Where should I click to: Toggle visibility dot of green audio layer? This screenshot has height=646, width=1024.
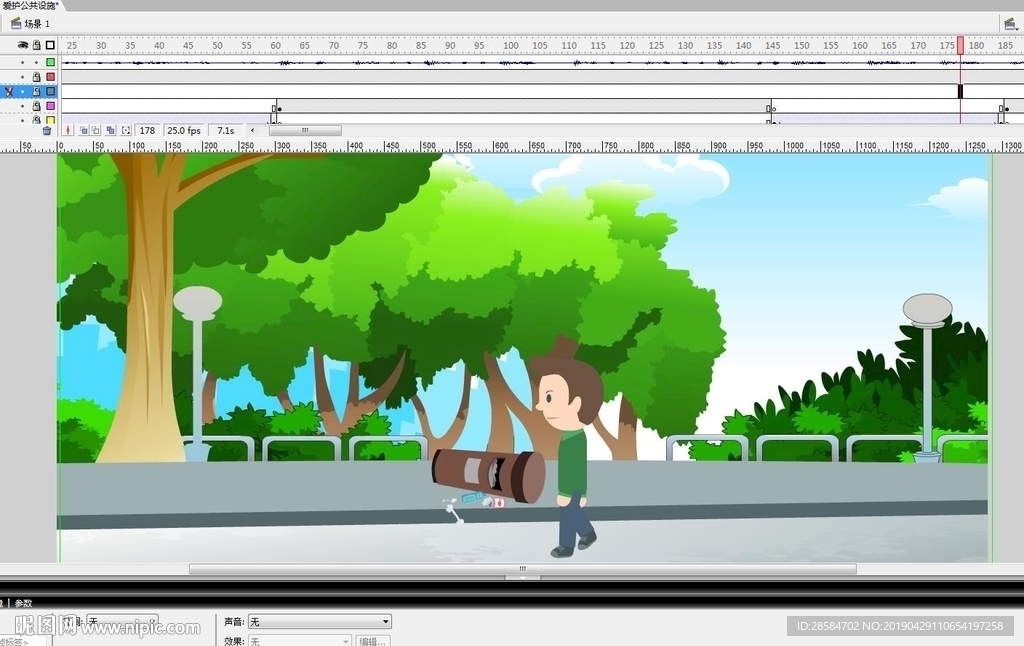23,62
